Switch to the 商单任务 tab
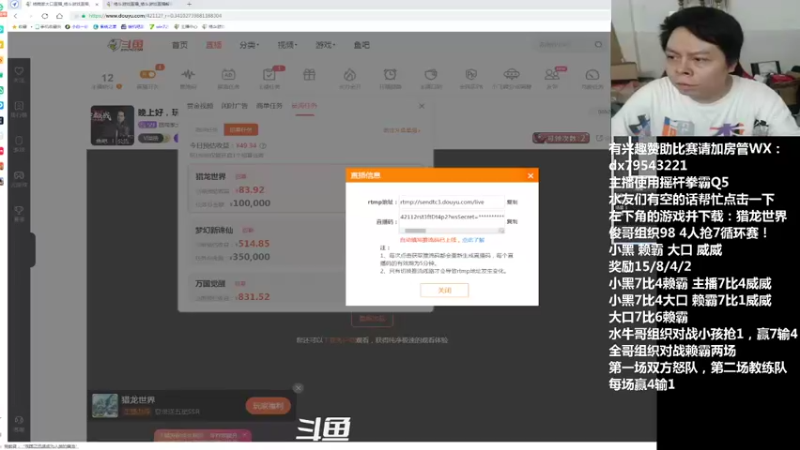 269,106
